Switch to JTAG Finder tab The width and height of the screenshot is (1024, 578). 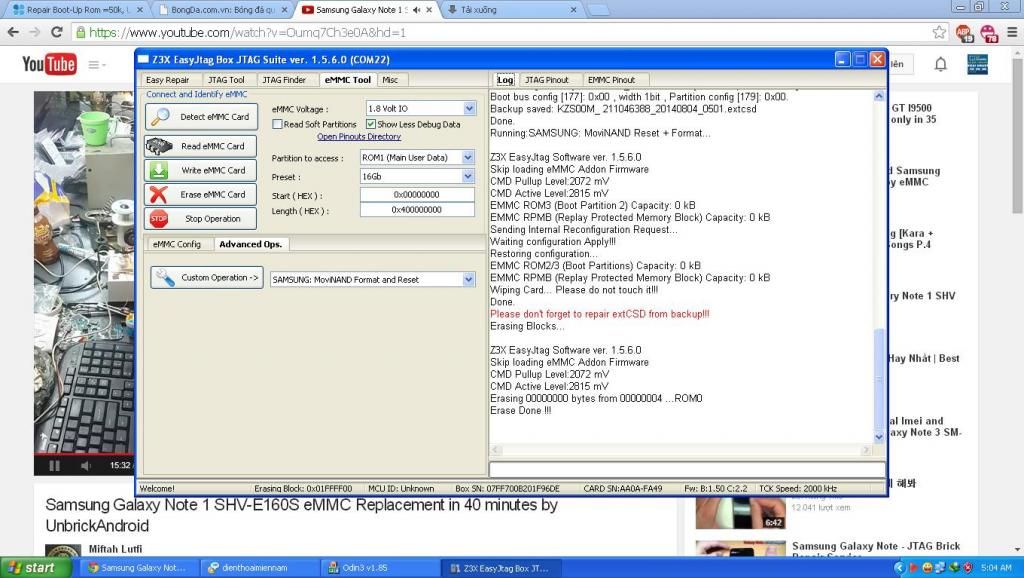point(284,80)
